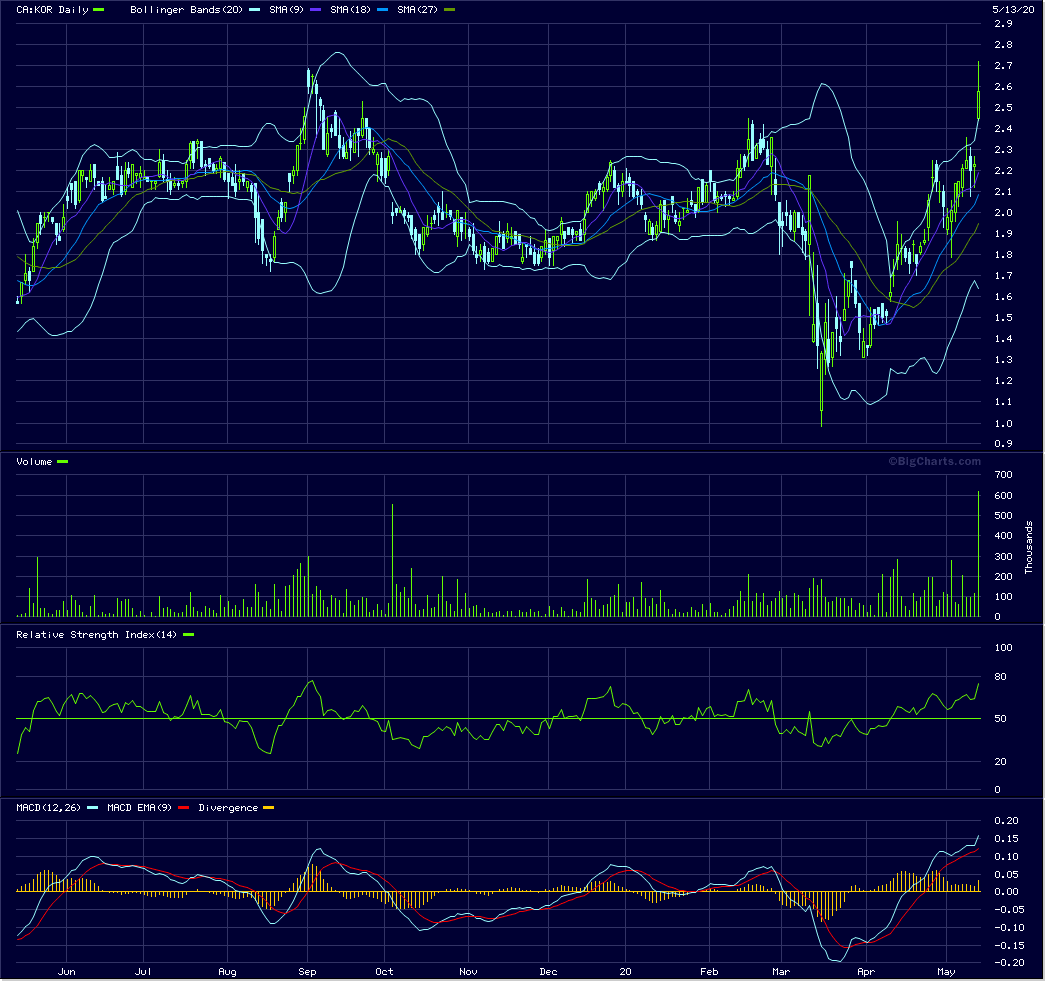Click the SMA(27) legend label
This screenshot has height=981, width=1045.
(417, 10)
